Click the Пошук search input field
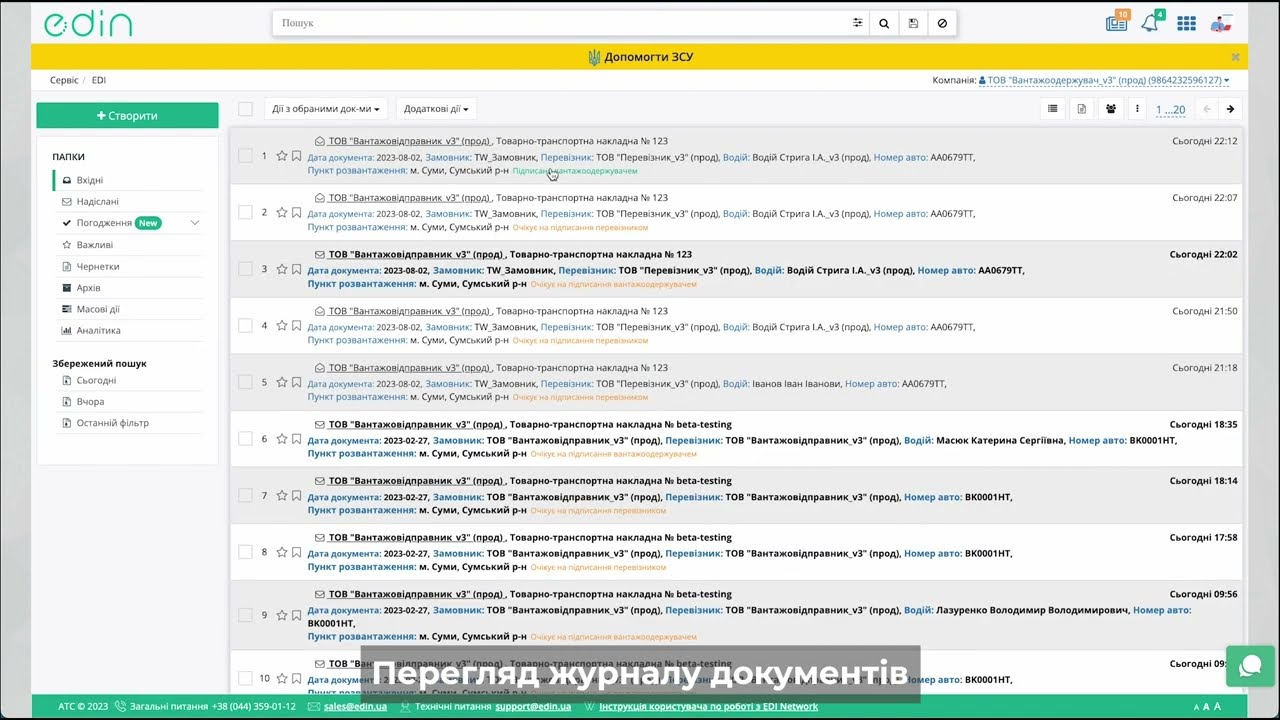Screen dimensions: 1280x720 tap(560, 23)
